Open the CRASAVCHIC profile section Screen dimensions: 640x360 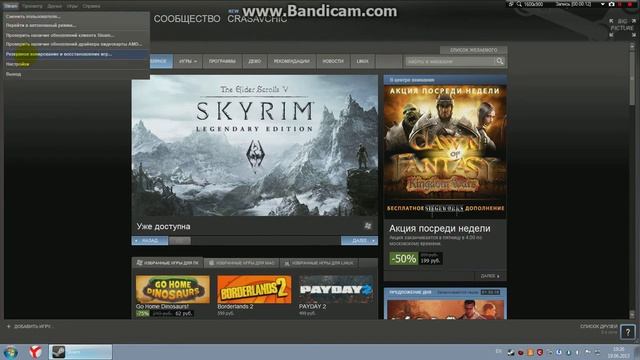click(x=257, y=19)
